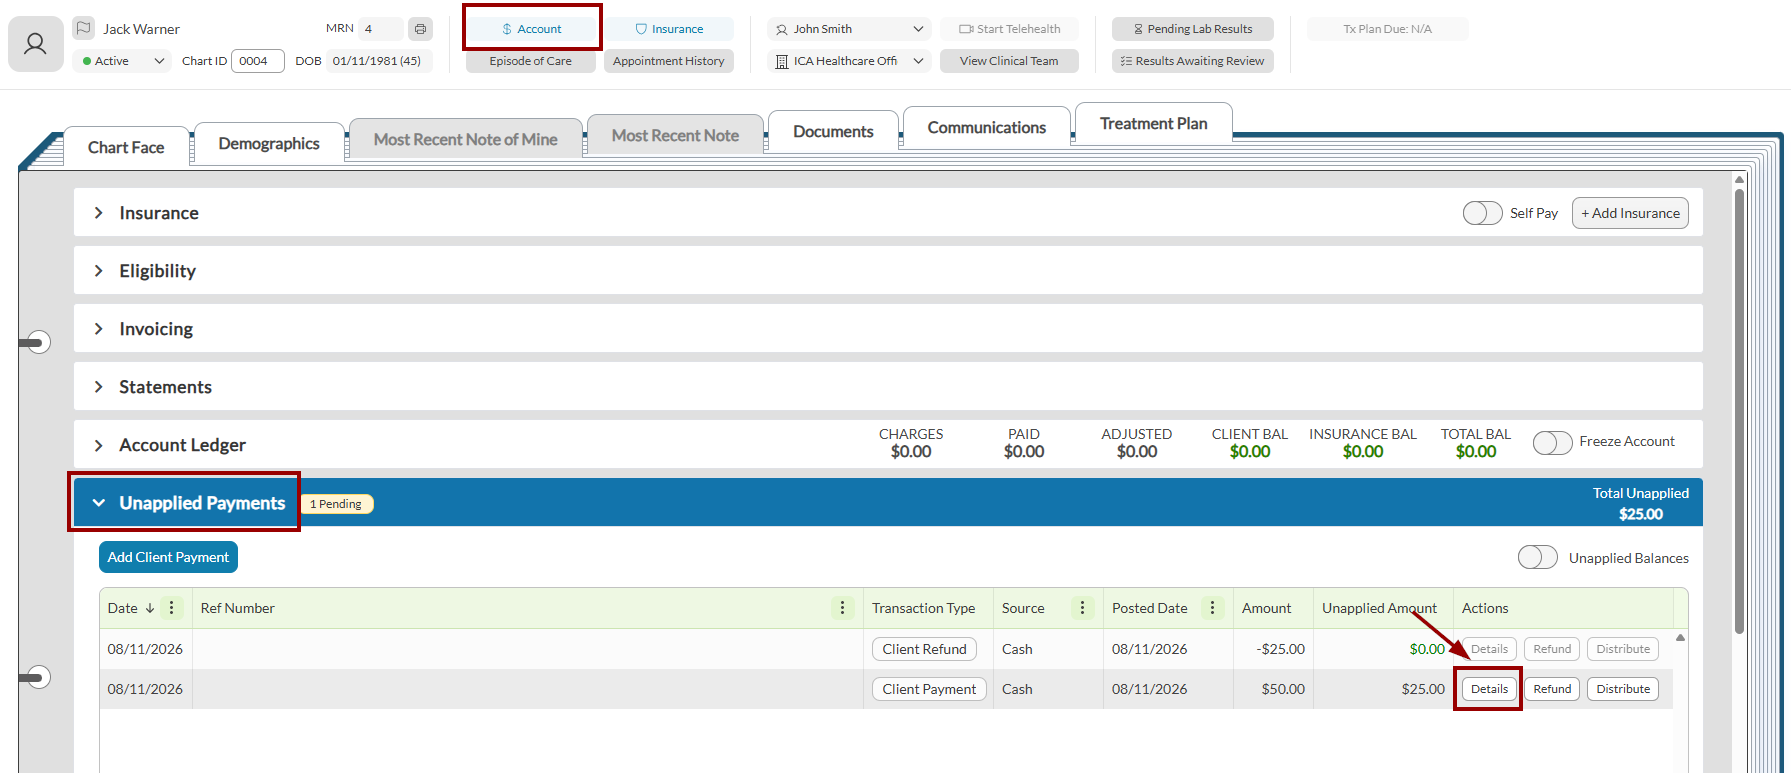
Task: Toggle the Self Pay switch
Action: click(1482, 213)
